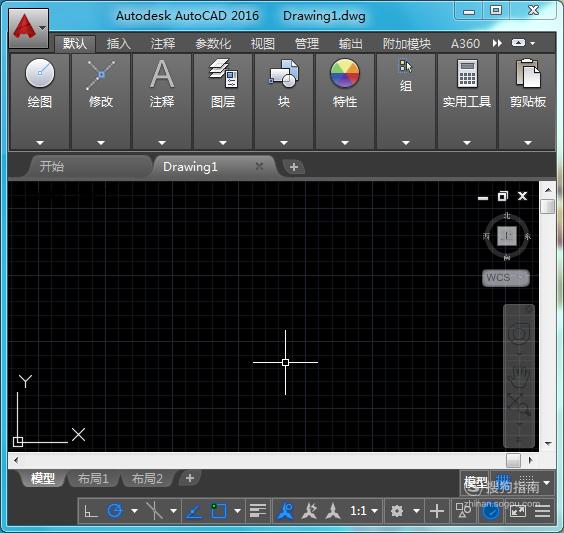The image size is (564, 533).
Task: Add a new layout with plus button
Action: pyautogui.click(x=190, y=478)
